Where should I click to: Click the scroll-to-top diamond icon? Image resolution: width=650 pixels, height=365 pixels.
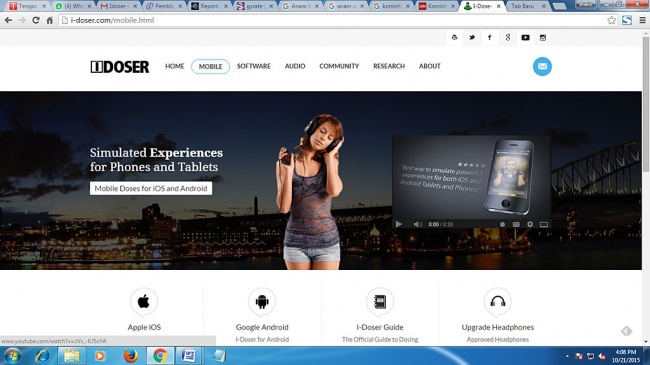point(626,331)
